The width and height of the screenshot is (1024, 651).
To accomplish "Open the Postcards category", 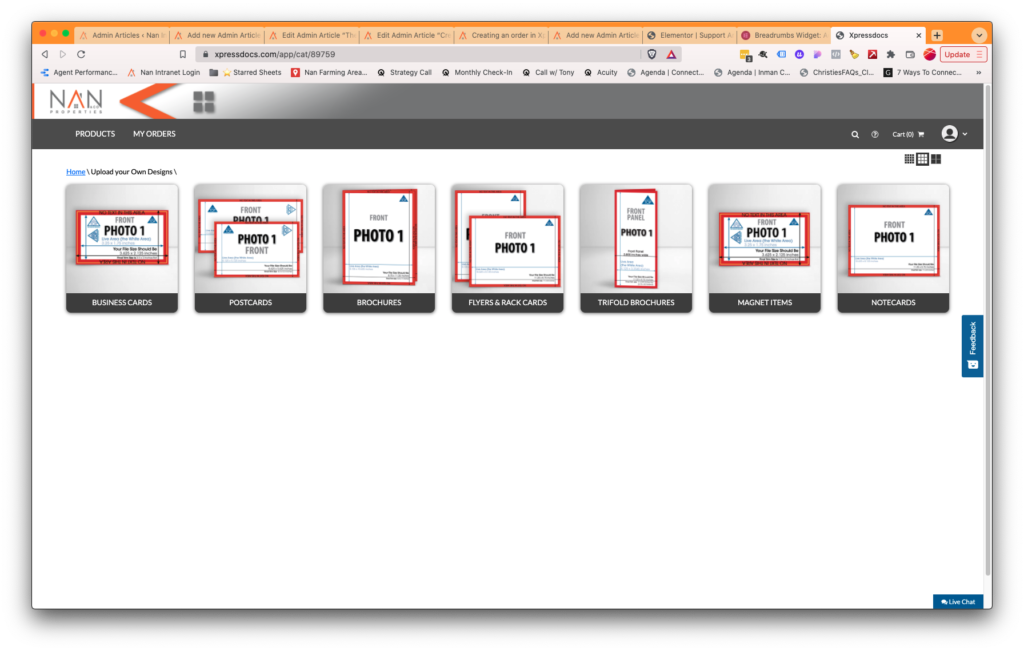I will click(x=250, y=248).
